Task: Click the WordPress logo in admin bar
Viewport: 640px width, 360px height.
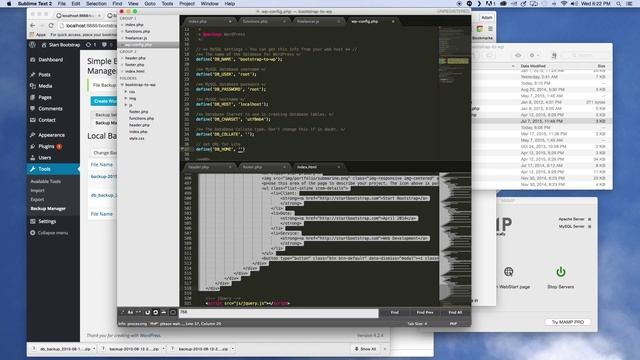Action: [x=33, y=44]
